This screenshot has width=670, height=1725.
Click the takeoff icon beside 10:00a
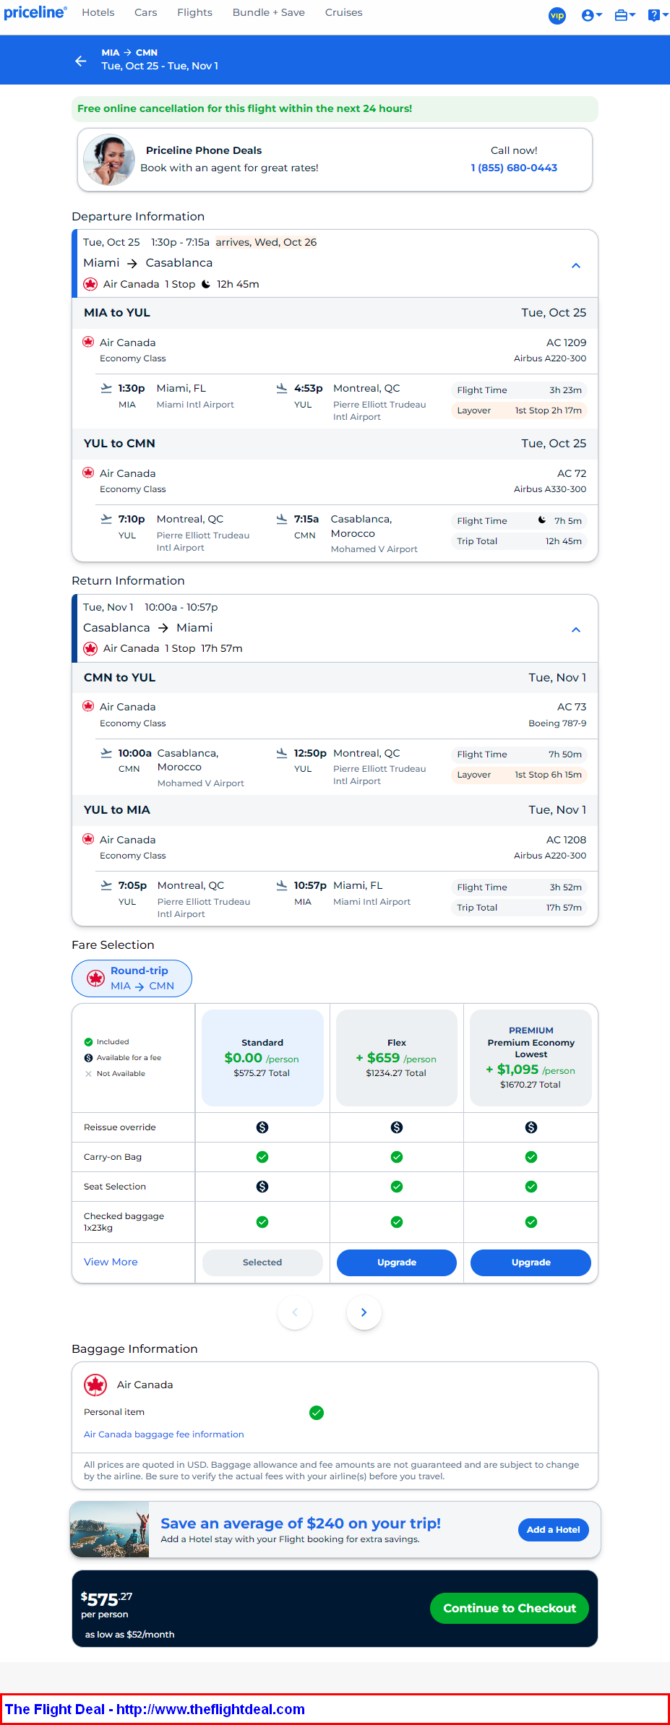[106, 753]
